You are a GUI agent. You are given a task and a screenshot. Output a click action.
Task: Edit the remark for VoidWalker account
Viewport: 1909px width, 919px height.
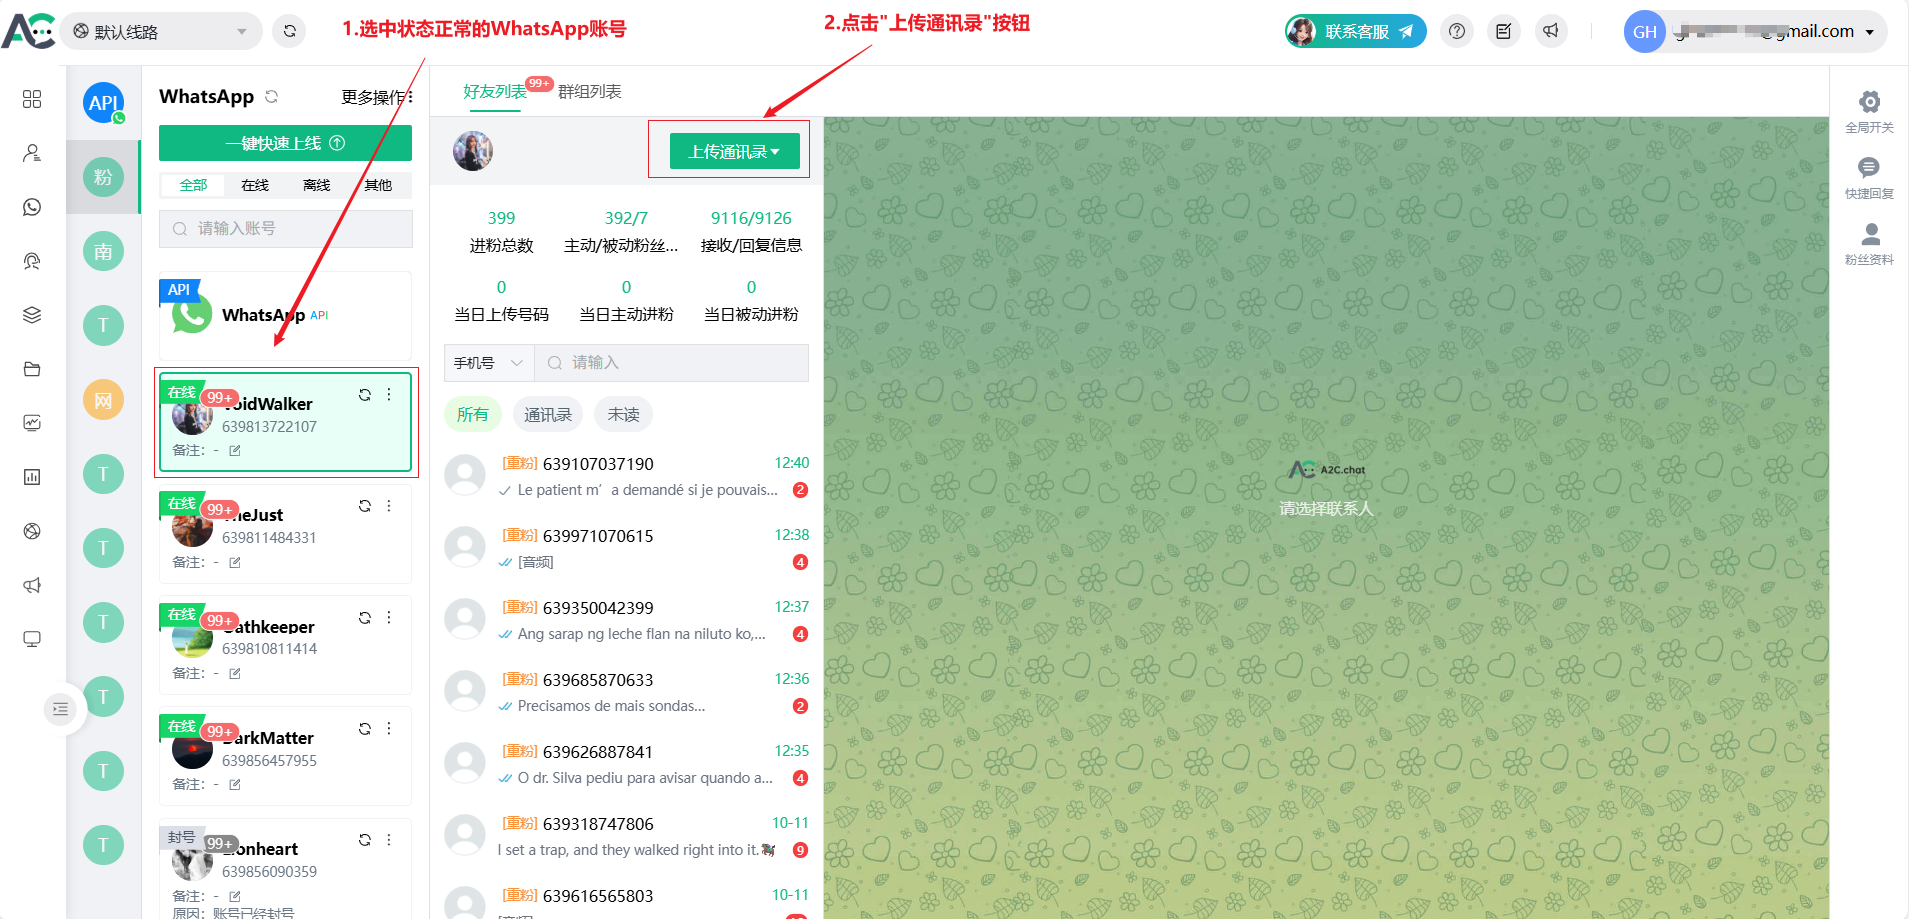235,451
